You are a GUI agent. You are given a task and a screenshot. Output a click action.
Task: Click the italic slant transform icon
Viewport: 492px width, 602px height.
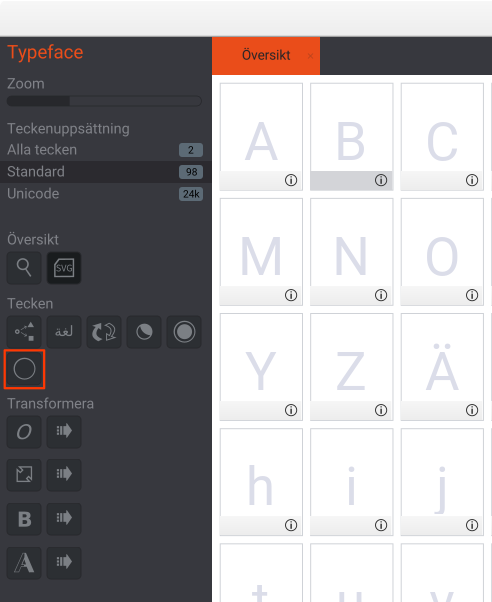click(x=24, y=432)
